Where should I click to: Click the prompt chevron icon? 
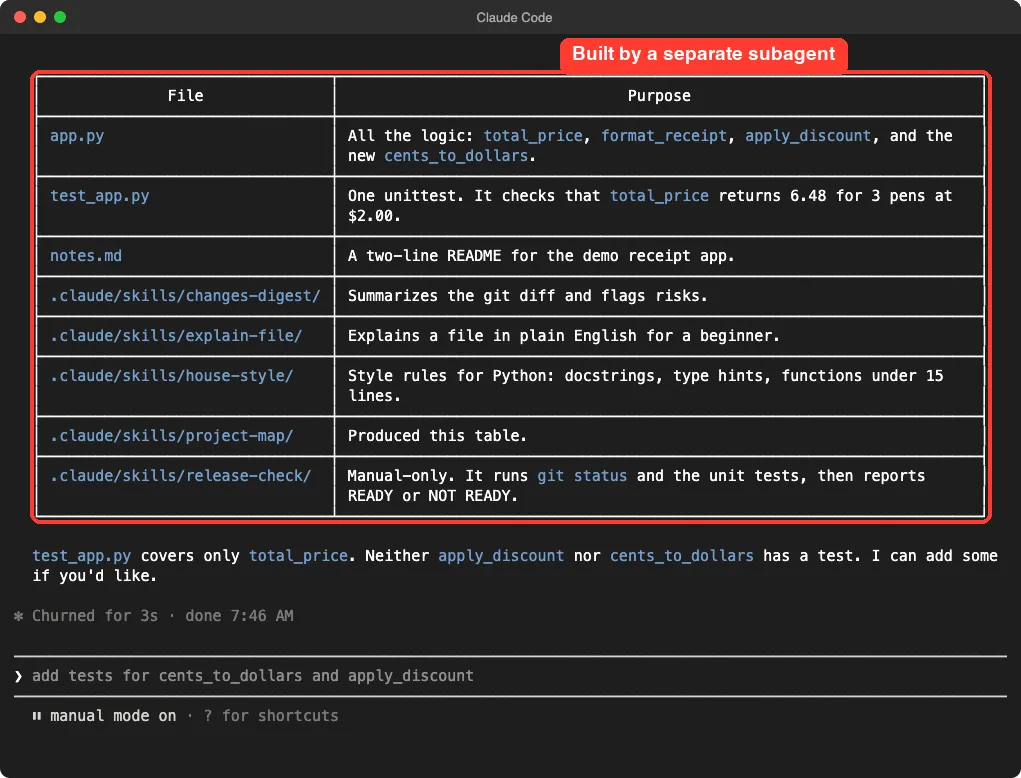[18, 676]
